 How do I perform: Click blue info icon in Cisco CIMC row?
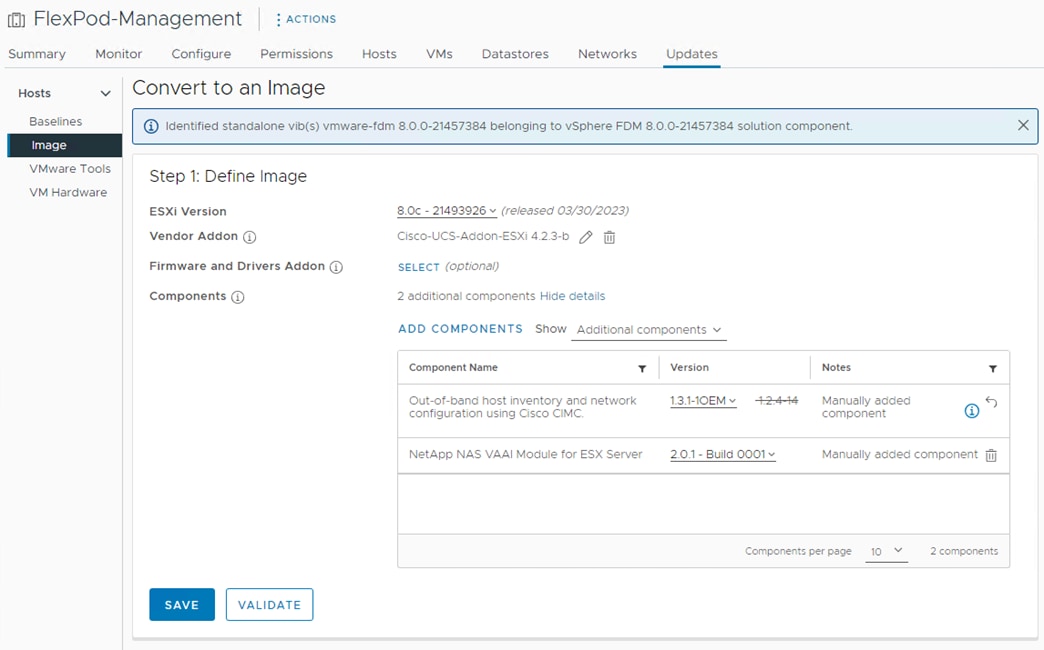pyautogui.click(x=971, y=411)
